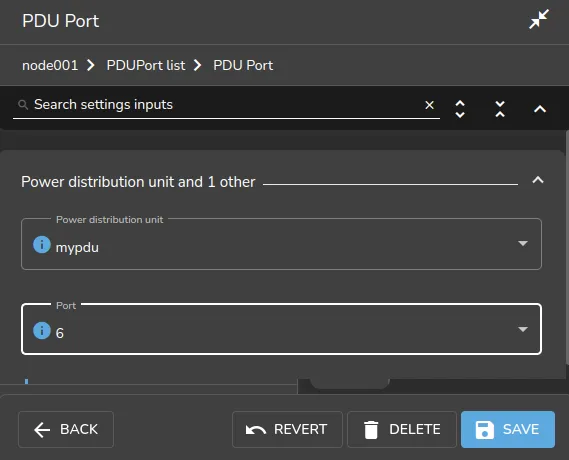
Task: Show info for Power distribution unit field
Action: tap(42, 244)
